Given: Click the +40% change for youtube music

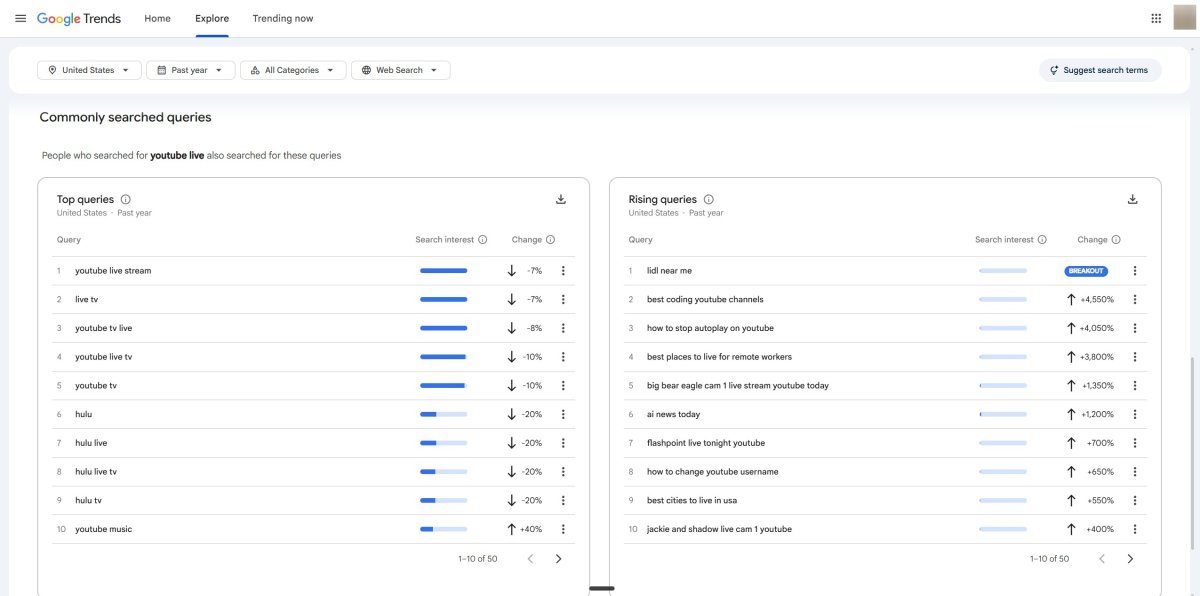Looking at the screenshot, I should click(530, 529).
